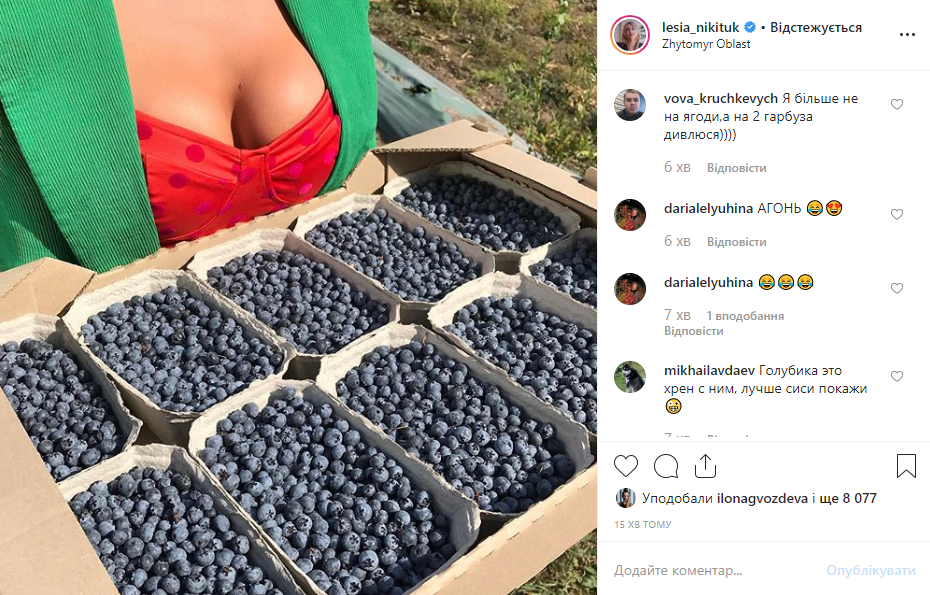Image resolution: width=930 pixels, height=595 pixels.
Task: Like darialelyuhina's laughing emoji comment
Action: (x=897, y=288)
